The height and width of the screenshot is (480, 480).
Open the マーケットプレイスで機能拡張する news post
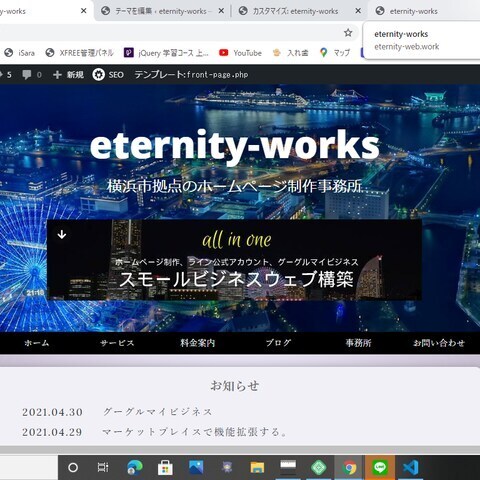pyautogui.click(x=195, y=432)
